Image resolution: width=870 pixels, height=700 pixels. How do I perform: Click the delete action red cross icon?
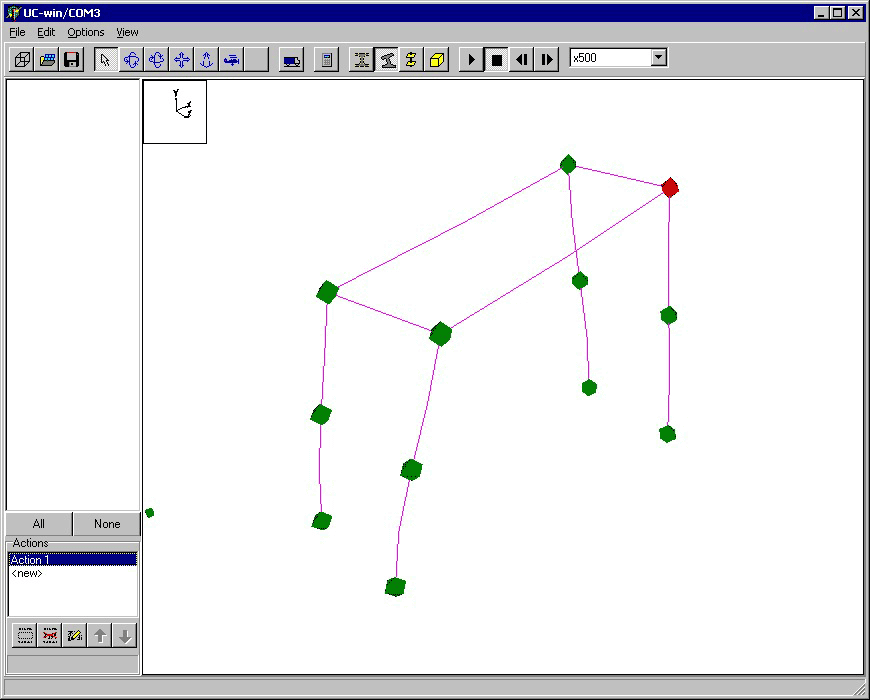click(x=50, y=635)
